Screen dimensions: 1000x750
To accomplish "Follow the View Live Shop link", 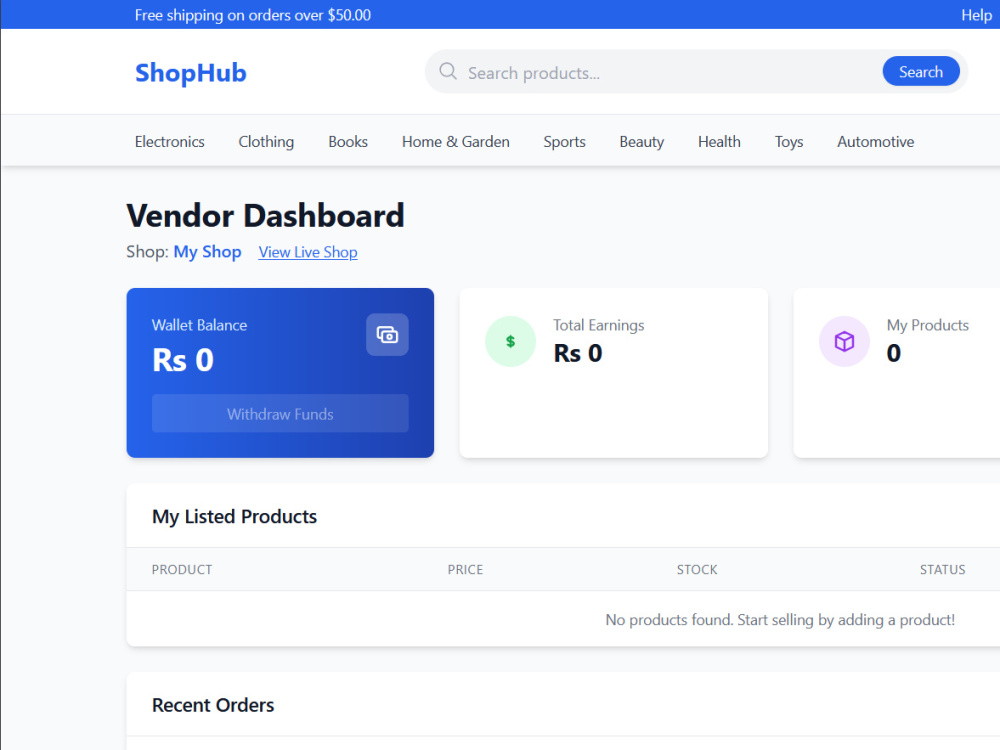I will coord(308,252).
